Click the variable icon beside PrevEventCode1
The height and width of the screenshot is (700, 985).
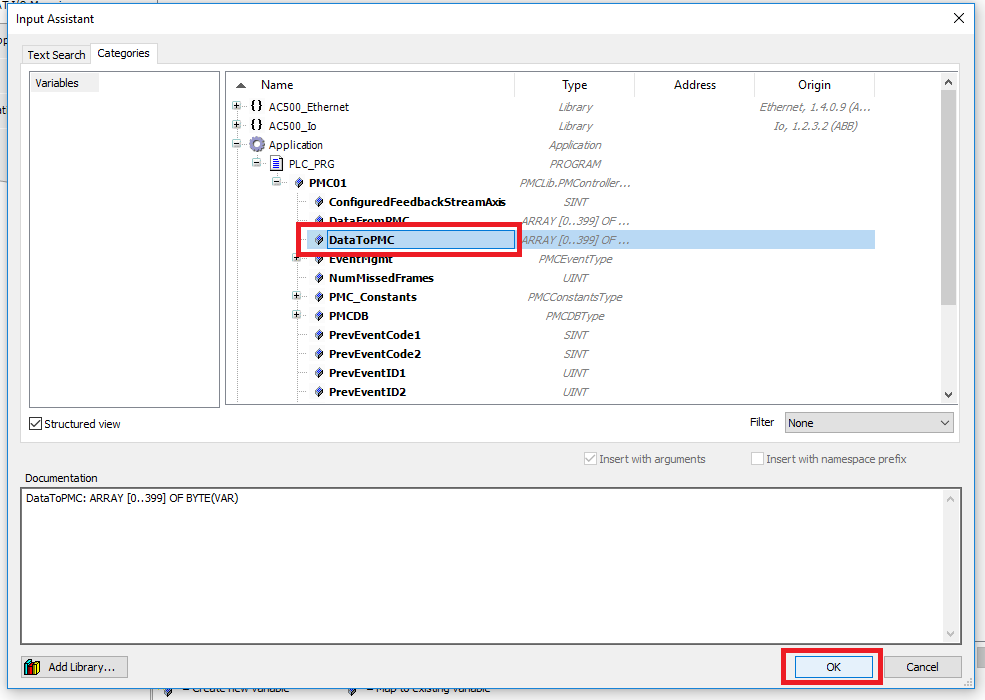point(319,334)
